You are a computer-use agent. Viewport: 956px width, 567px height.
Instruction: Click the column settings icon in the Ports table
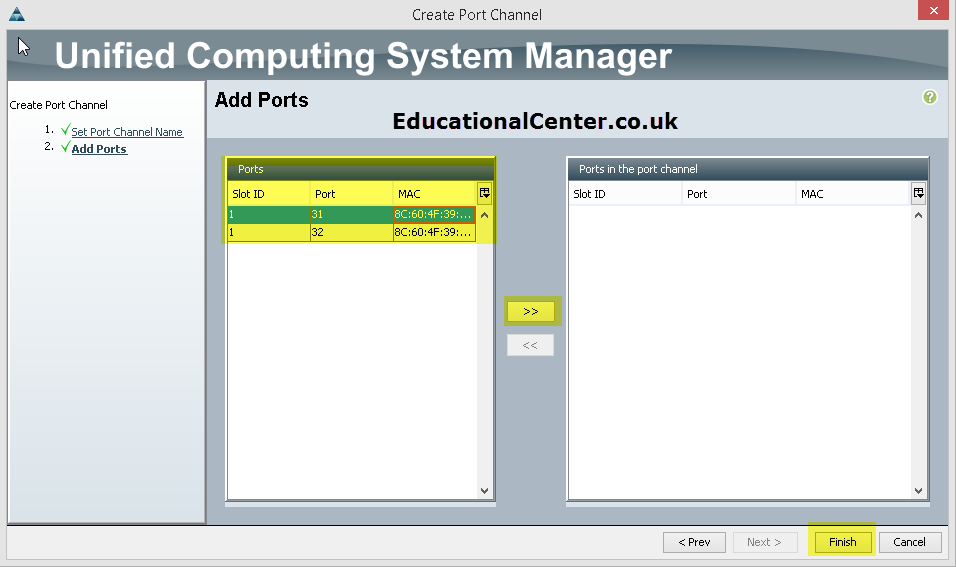point(485,193)
